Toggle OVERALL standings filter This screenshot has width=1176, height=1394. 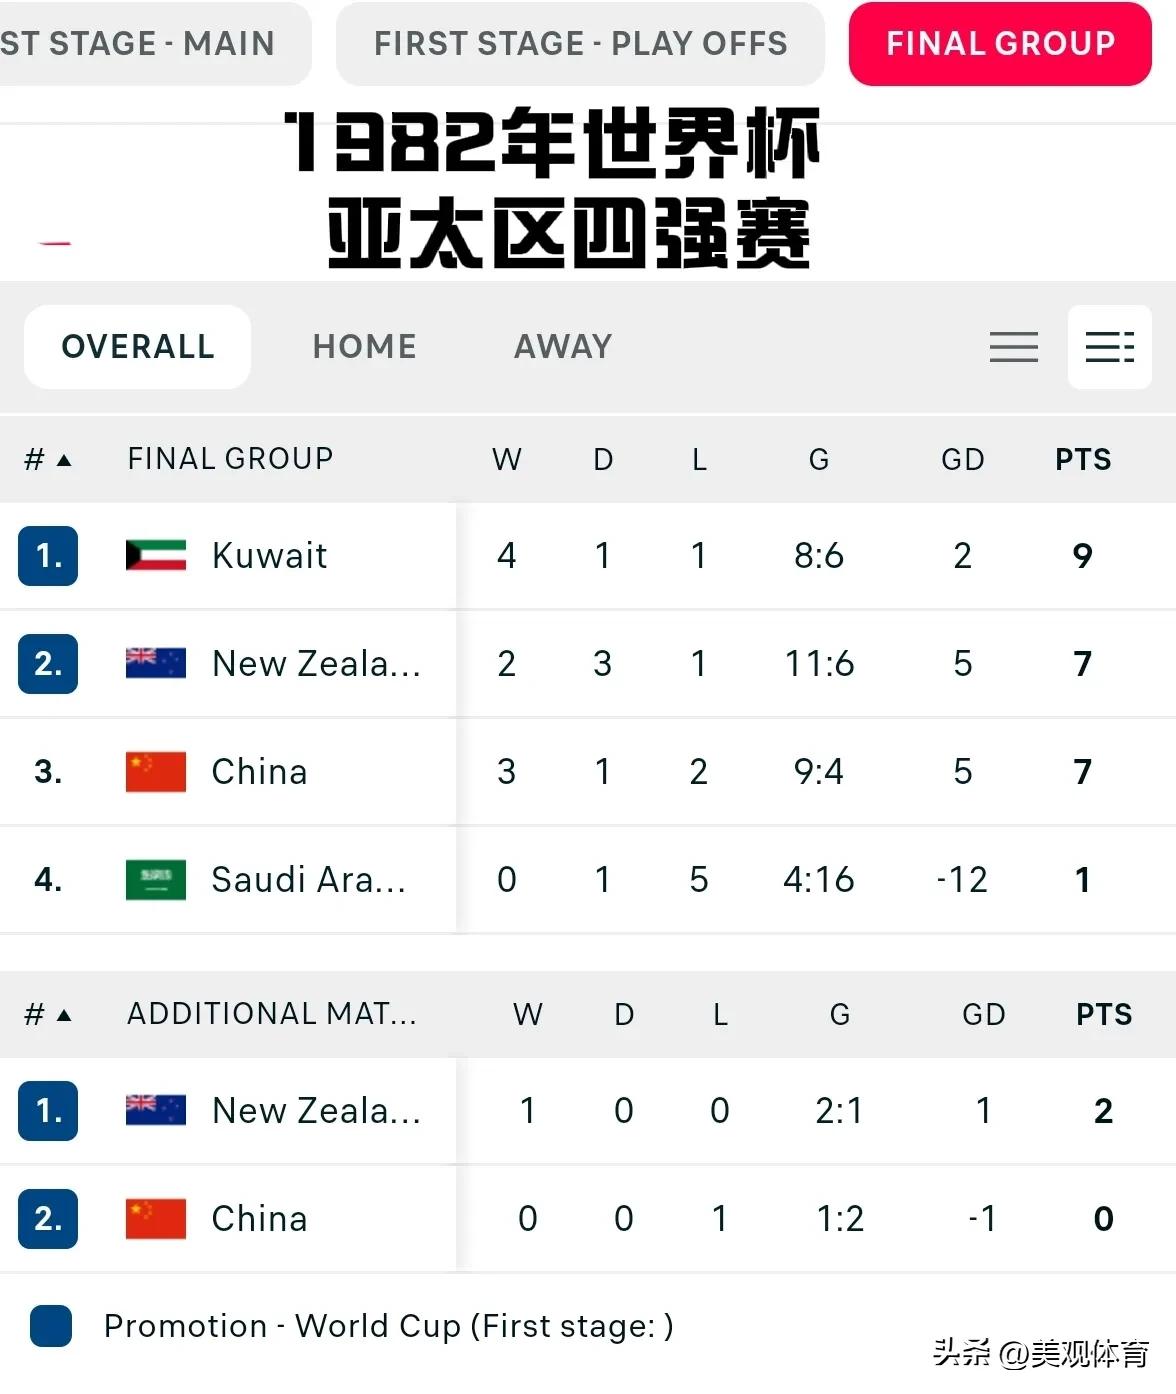pyautogui.click(x=137, y=347)
